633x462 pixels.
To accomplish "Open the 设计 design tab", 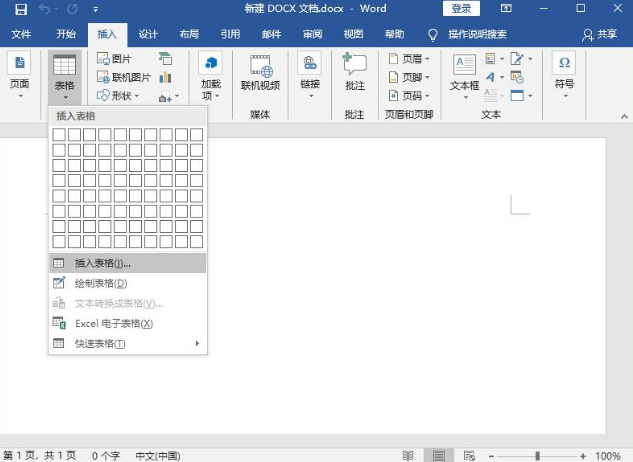I will click(x=148, y=34).
